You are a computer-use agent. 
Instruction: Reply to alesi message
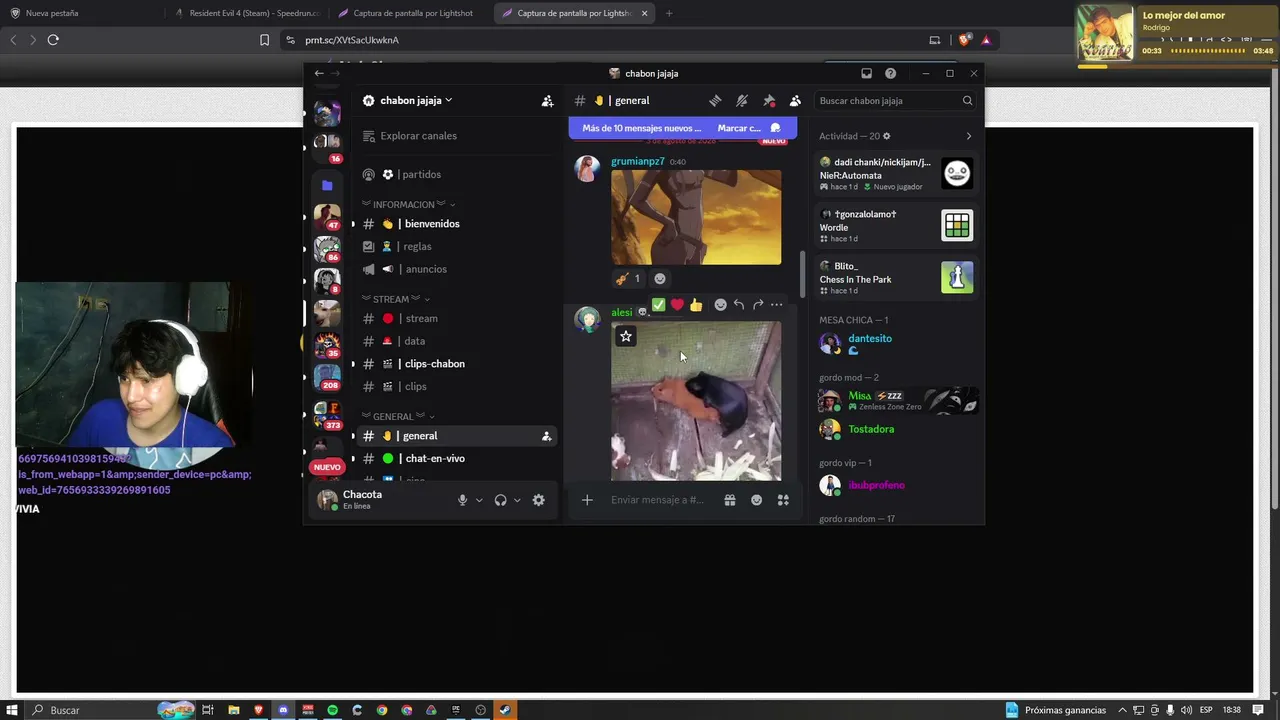pos(739,305)
